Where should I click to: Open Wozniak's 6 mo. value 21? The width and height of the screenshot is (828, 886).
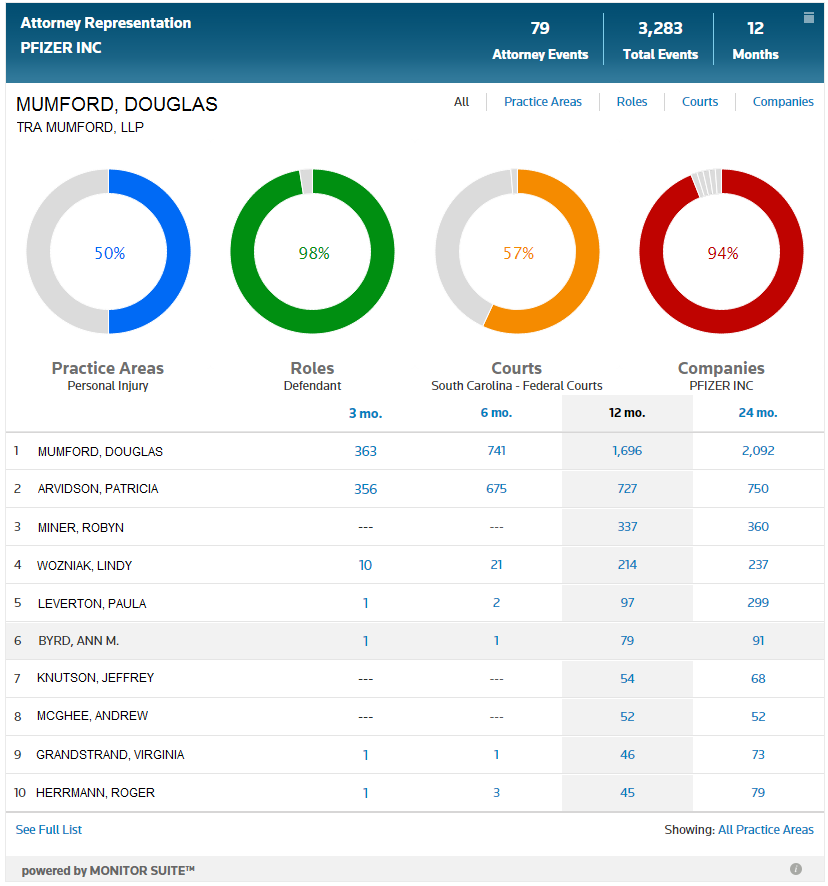pos(496,564)
